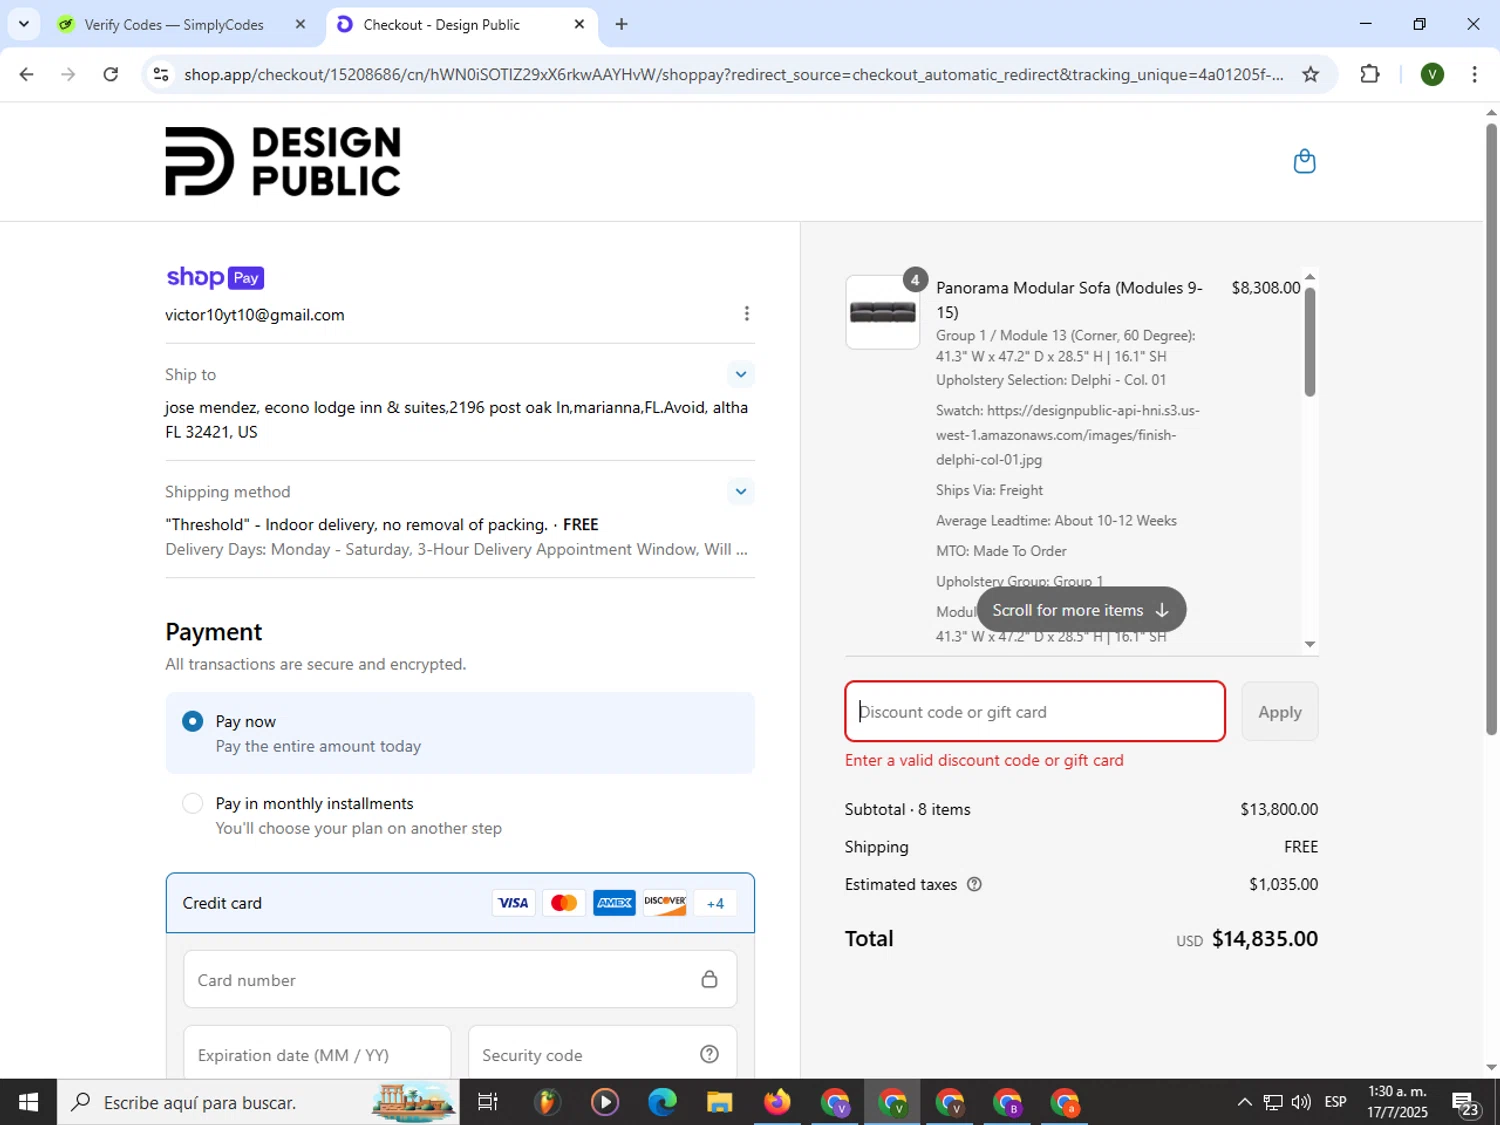Select Pay in monthly installments option

(192, 803)
